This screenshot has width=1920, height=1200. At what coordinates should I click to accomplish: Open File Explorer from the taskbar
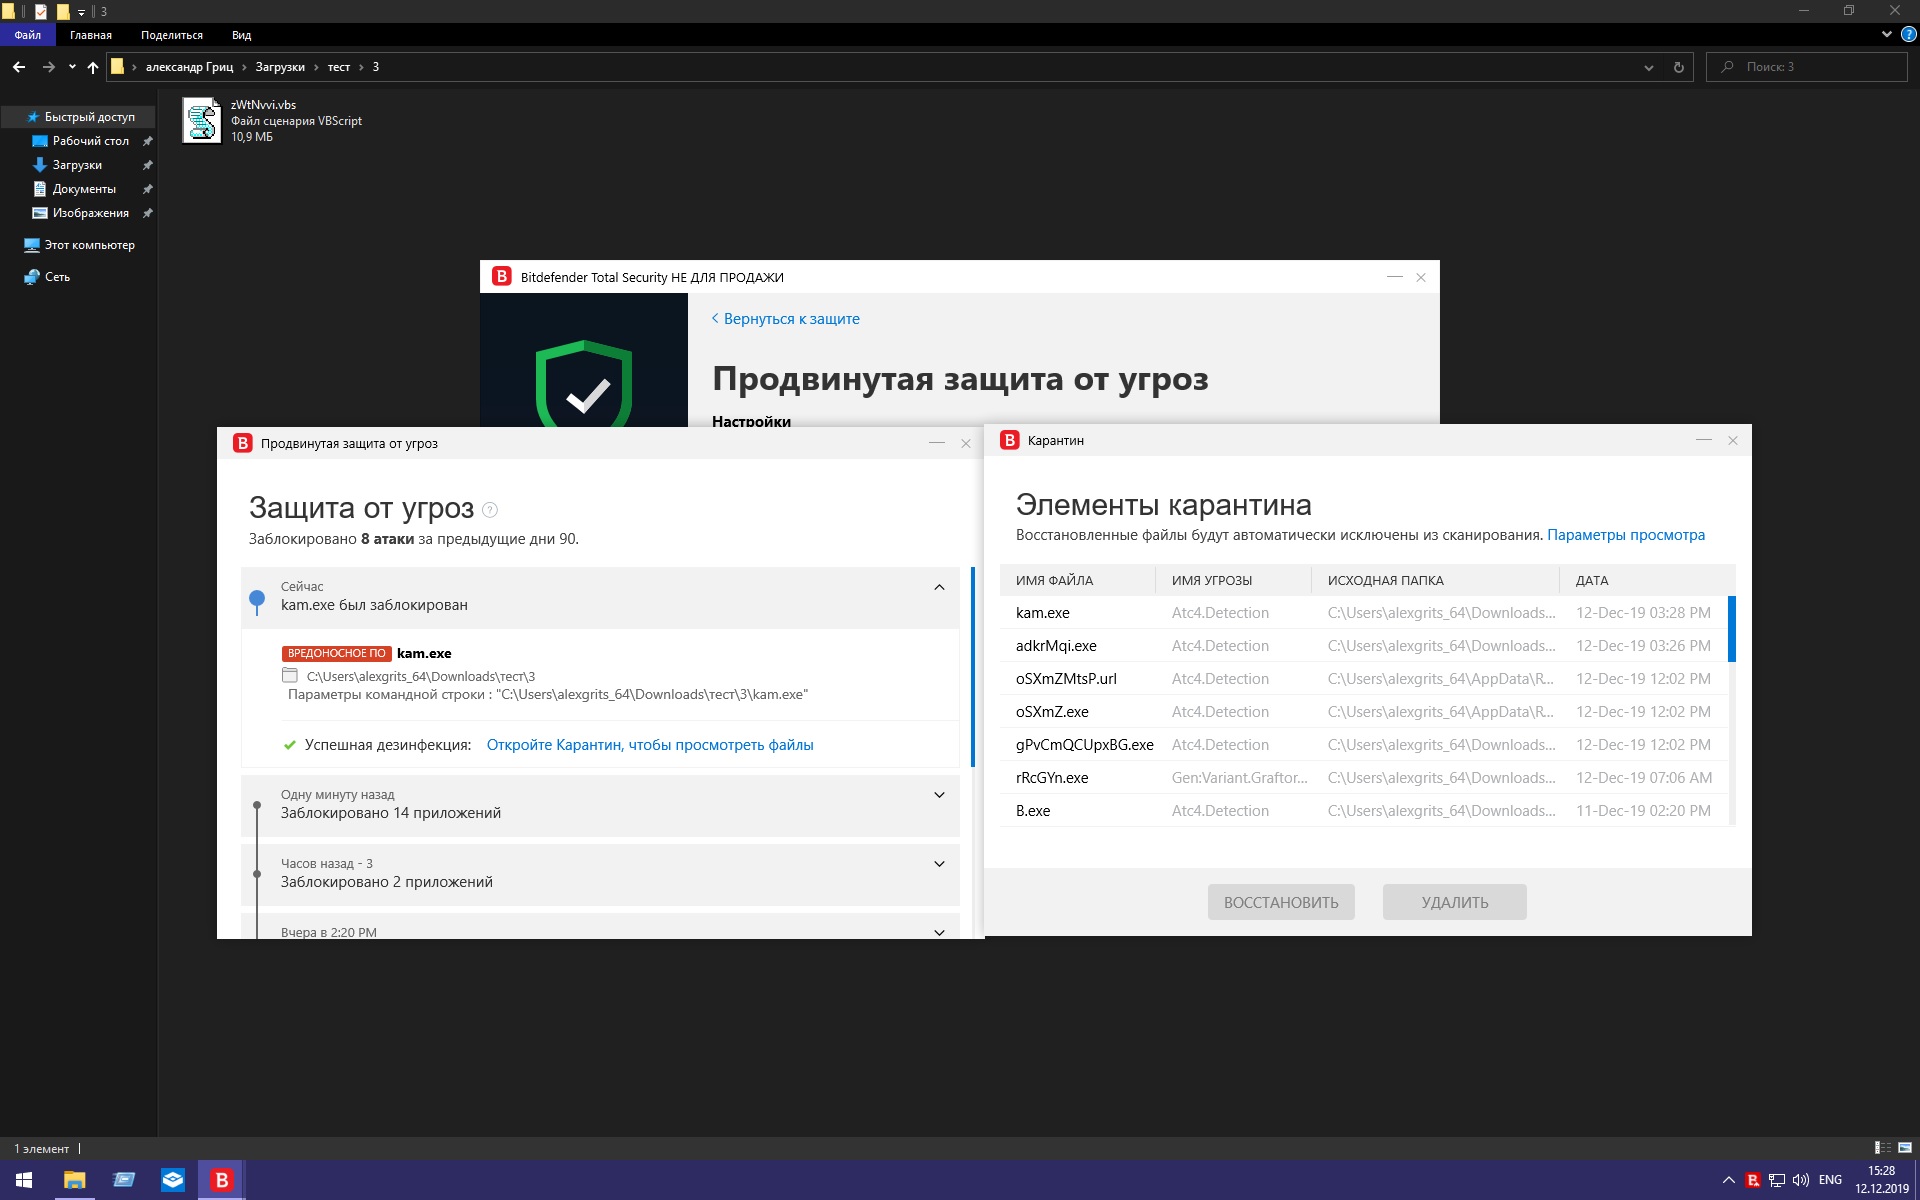click(x=74, y=1180)
